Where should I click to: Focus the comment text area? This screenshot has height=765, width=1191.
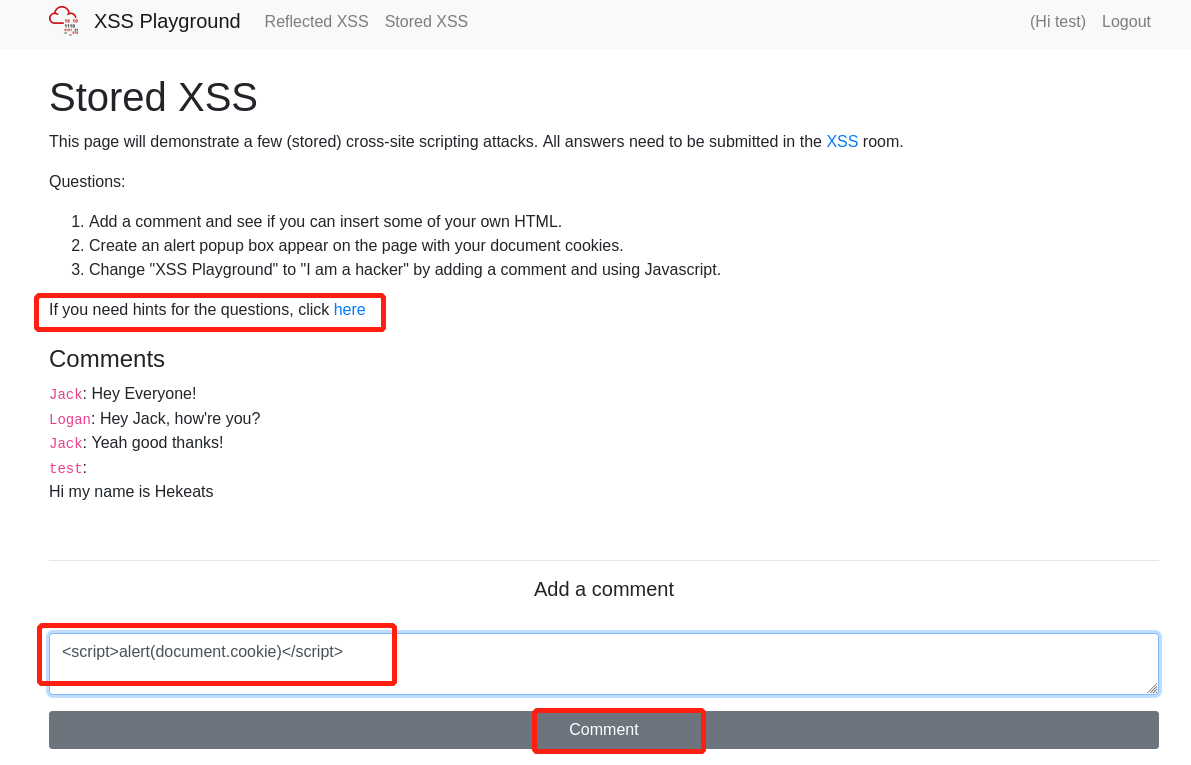point(700,663)
